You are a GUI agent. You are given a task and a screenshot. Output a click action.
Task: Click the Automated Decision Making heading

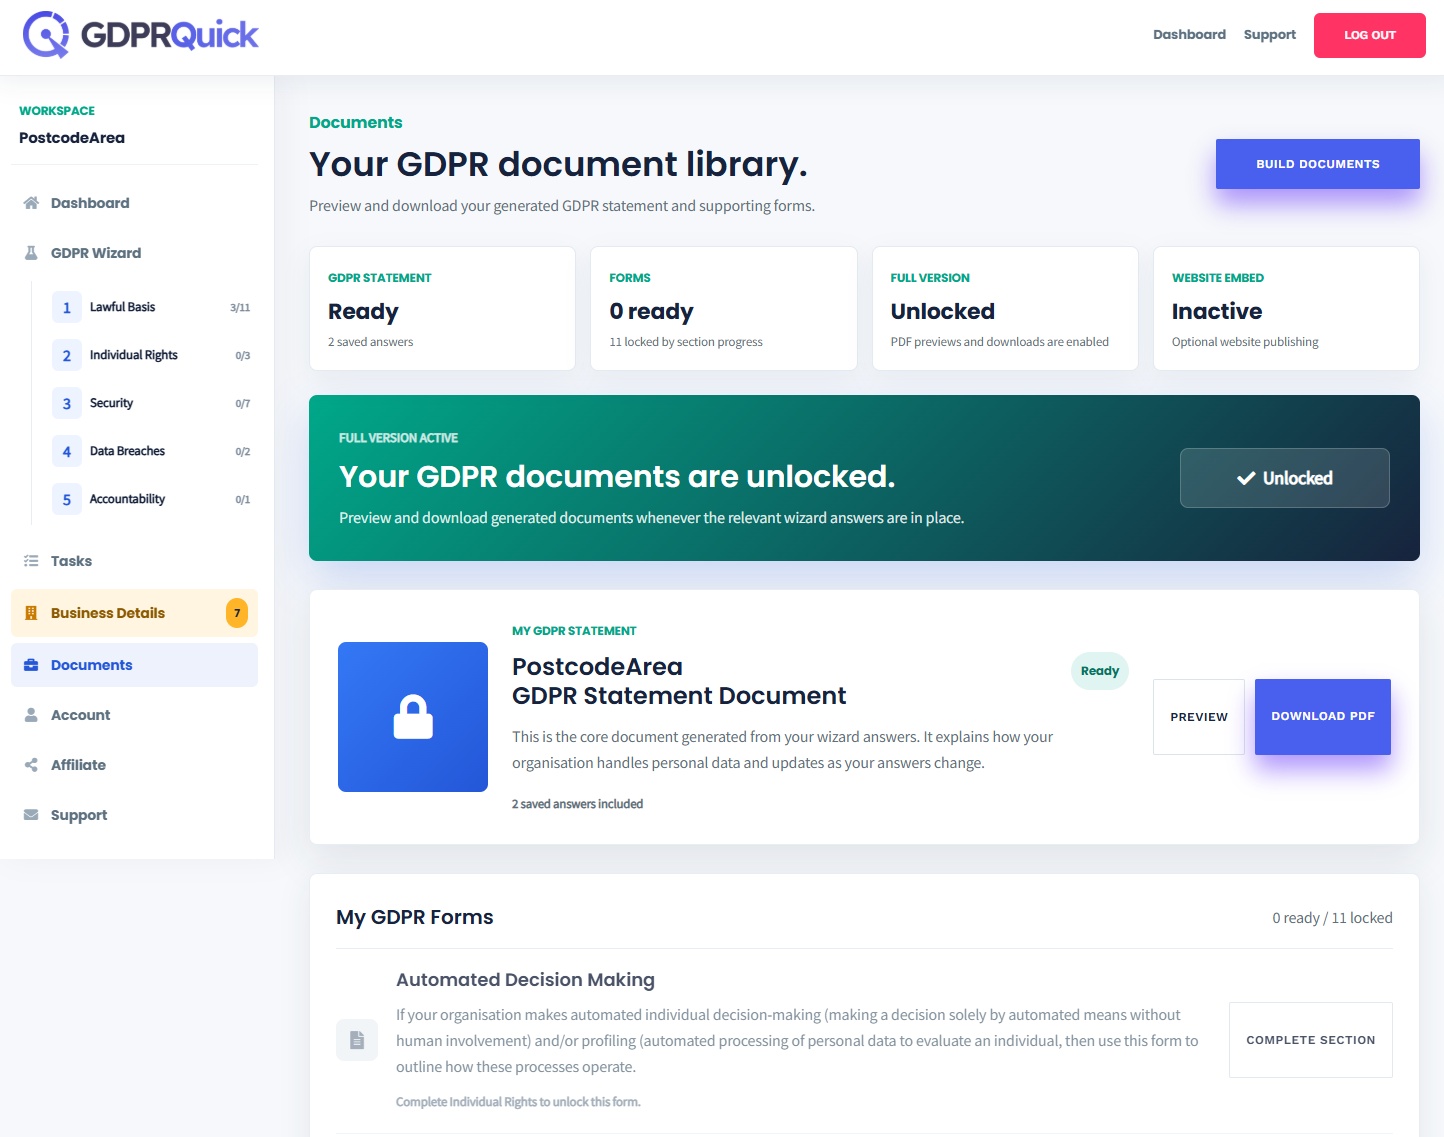(x=525, y=980)
